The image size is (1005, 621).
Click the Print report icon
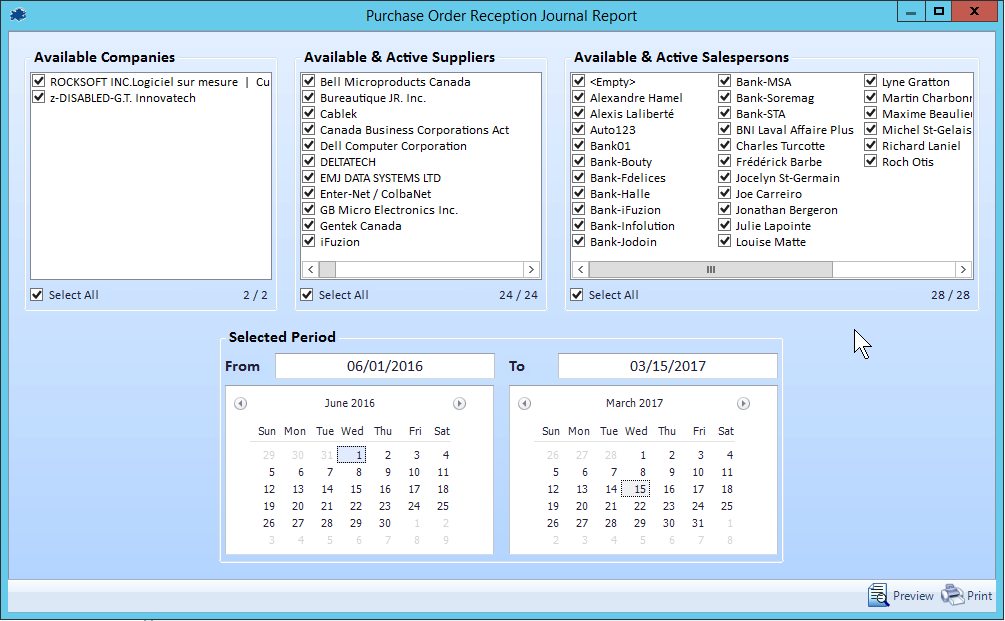[x=953, y=595]
